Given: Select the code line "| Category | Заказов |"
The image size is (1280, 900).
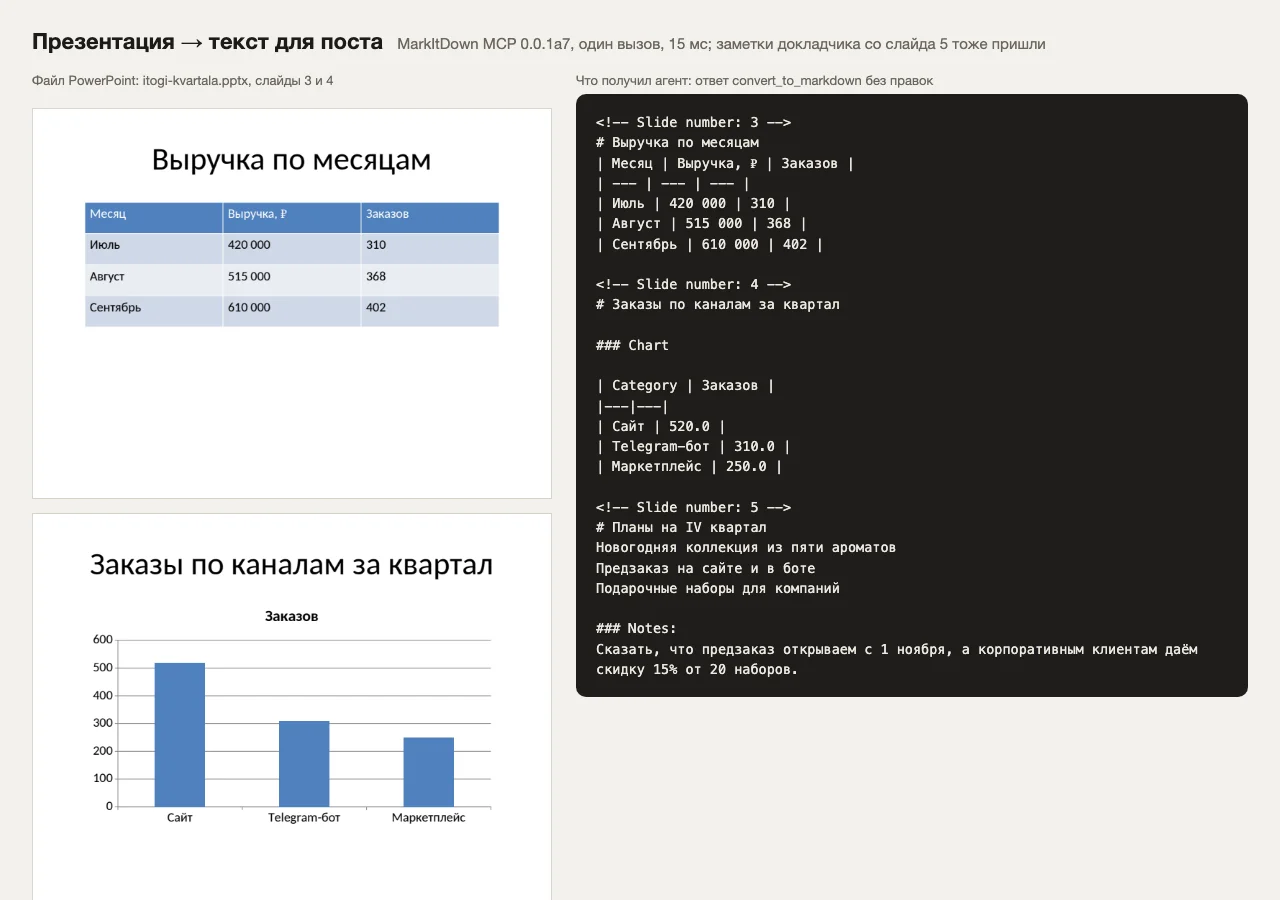Looking at the screenshot, I should pyautogui.click(x=685, y=385).
